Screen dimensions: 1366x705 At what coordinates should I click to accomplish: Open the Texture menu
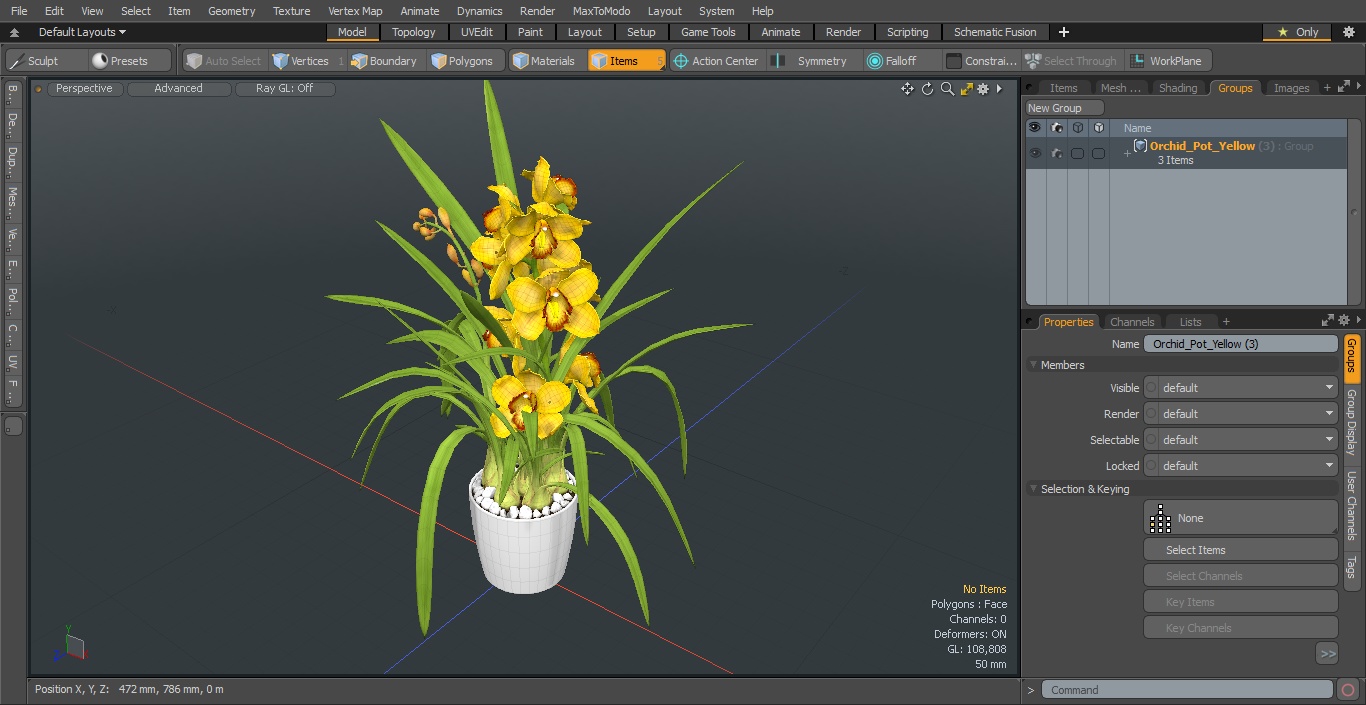point(291,11)
